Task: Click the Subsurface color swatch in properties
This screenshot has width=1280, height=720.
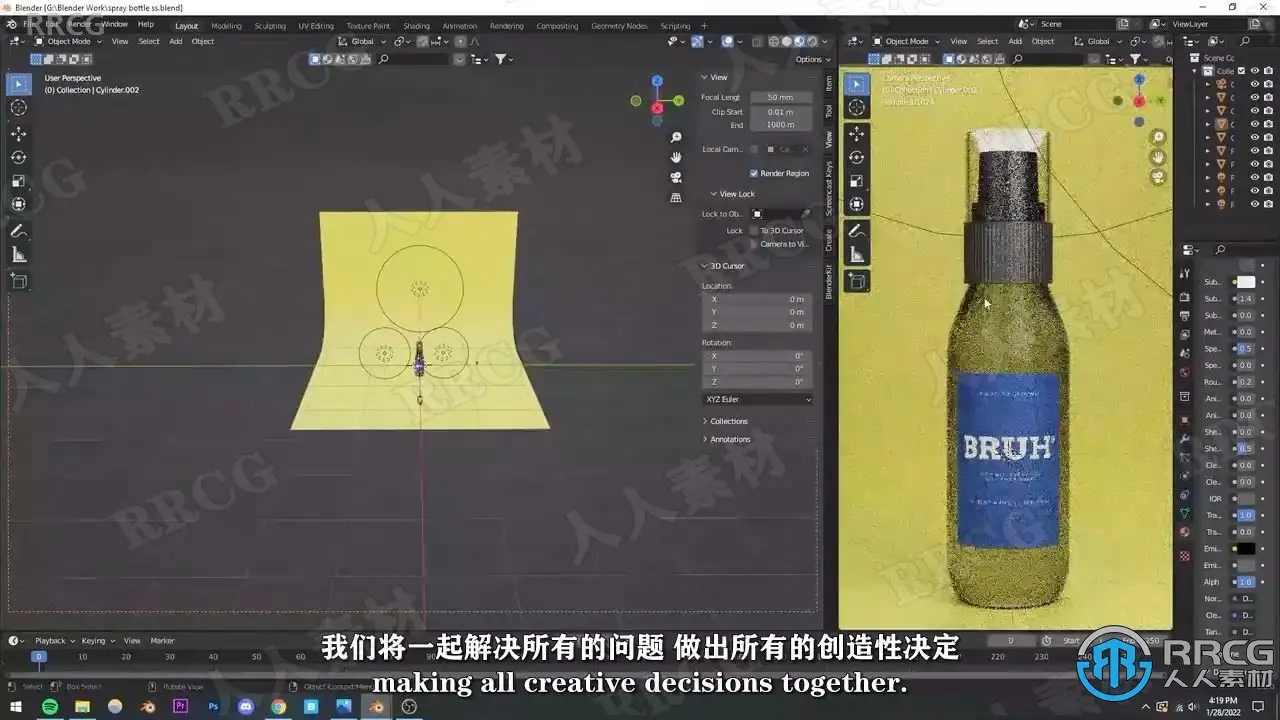Action: (x=1245, y=282)
